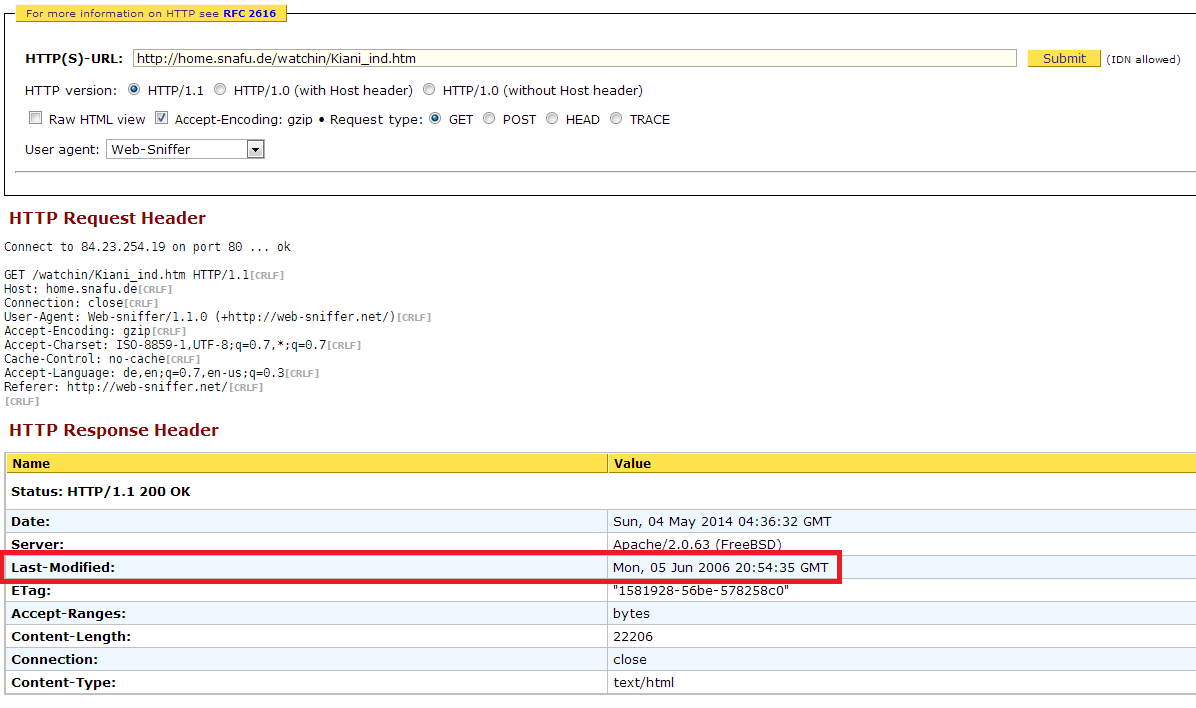Enable the Raw HTML view checkbox
1196x708 pixels.
click(35, 117)
